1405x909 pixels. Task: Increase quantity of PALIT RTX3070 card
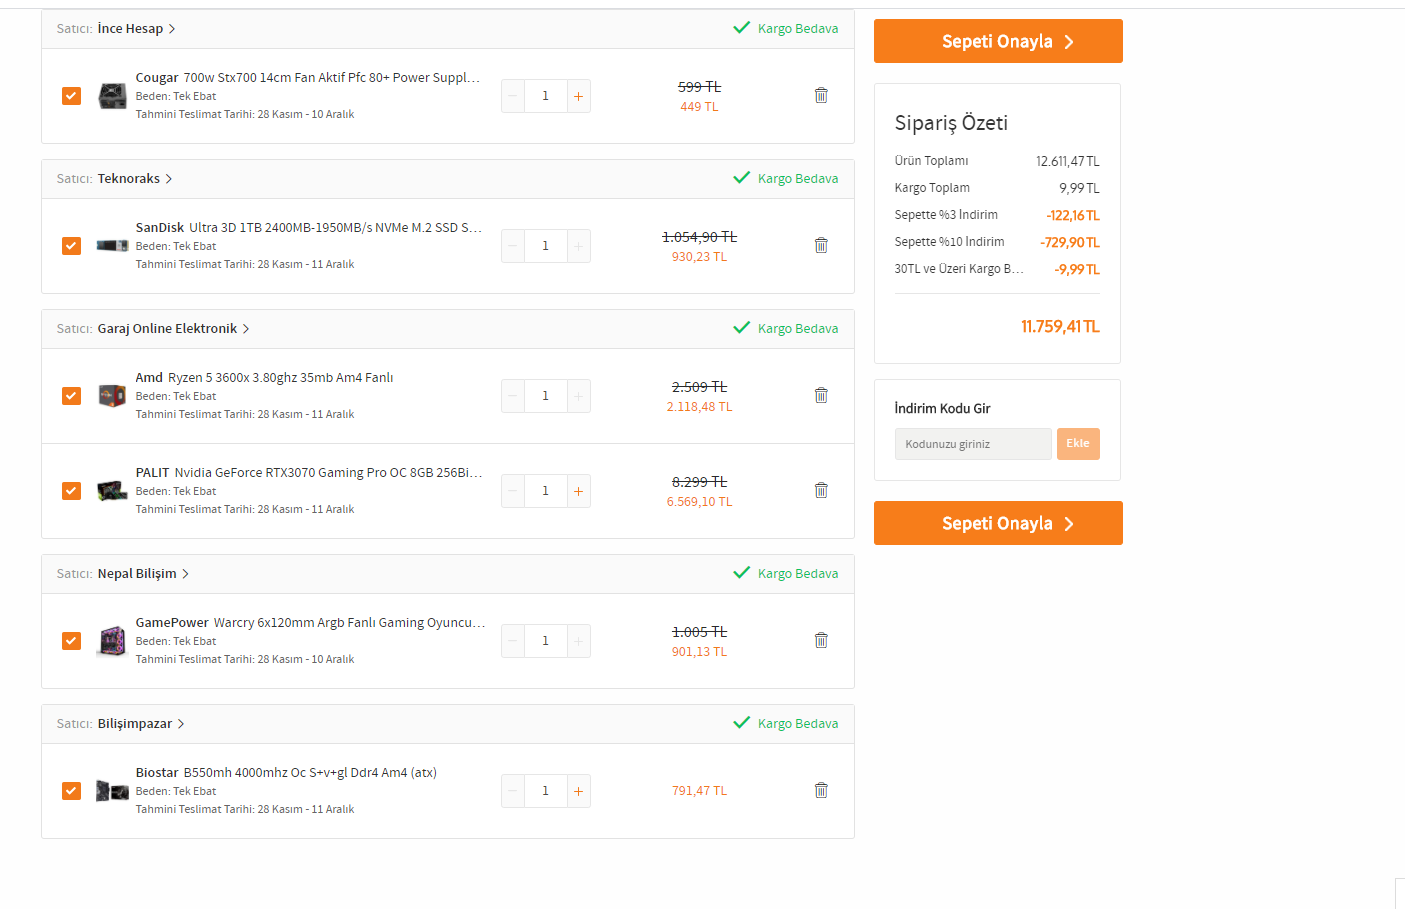point(578,491)
